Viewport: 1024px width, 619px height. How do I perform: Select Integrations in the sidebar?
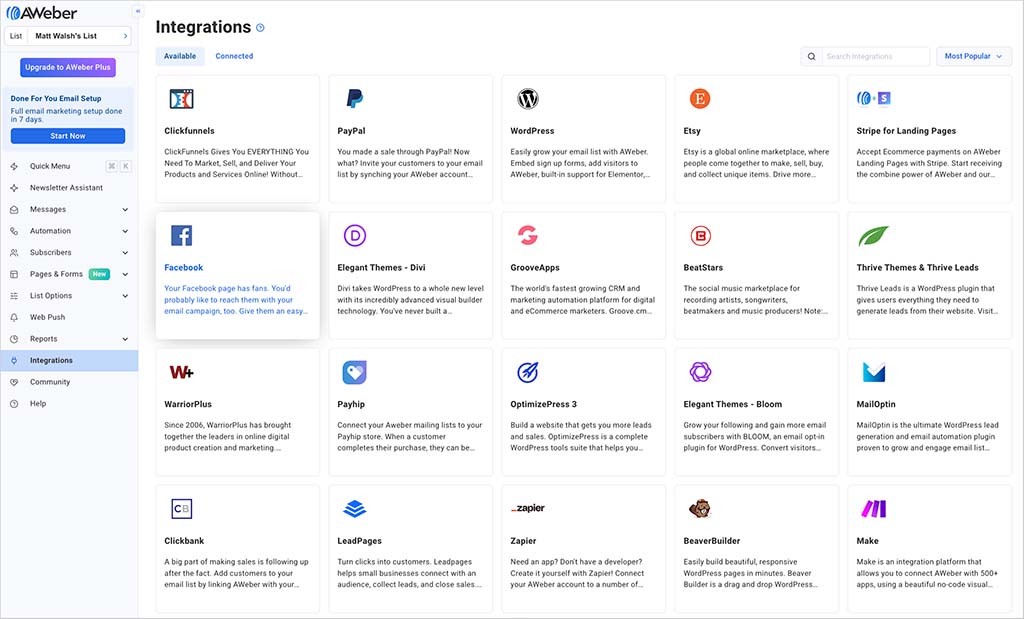[69, 360]
